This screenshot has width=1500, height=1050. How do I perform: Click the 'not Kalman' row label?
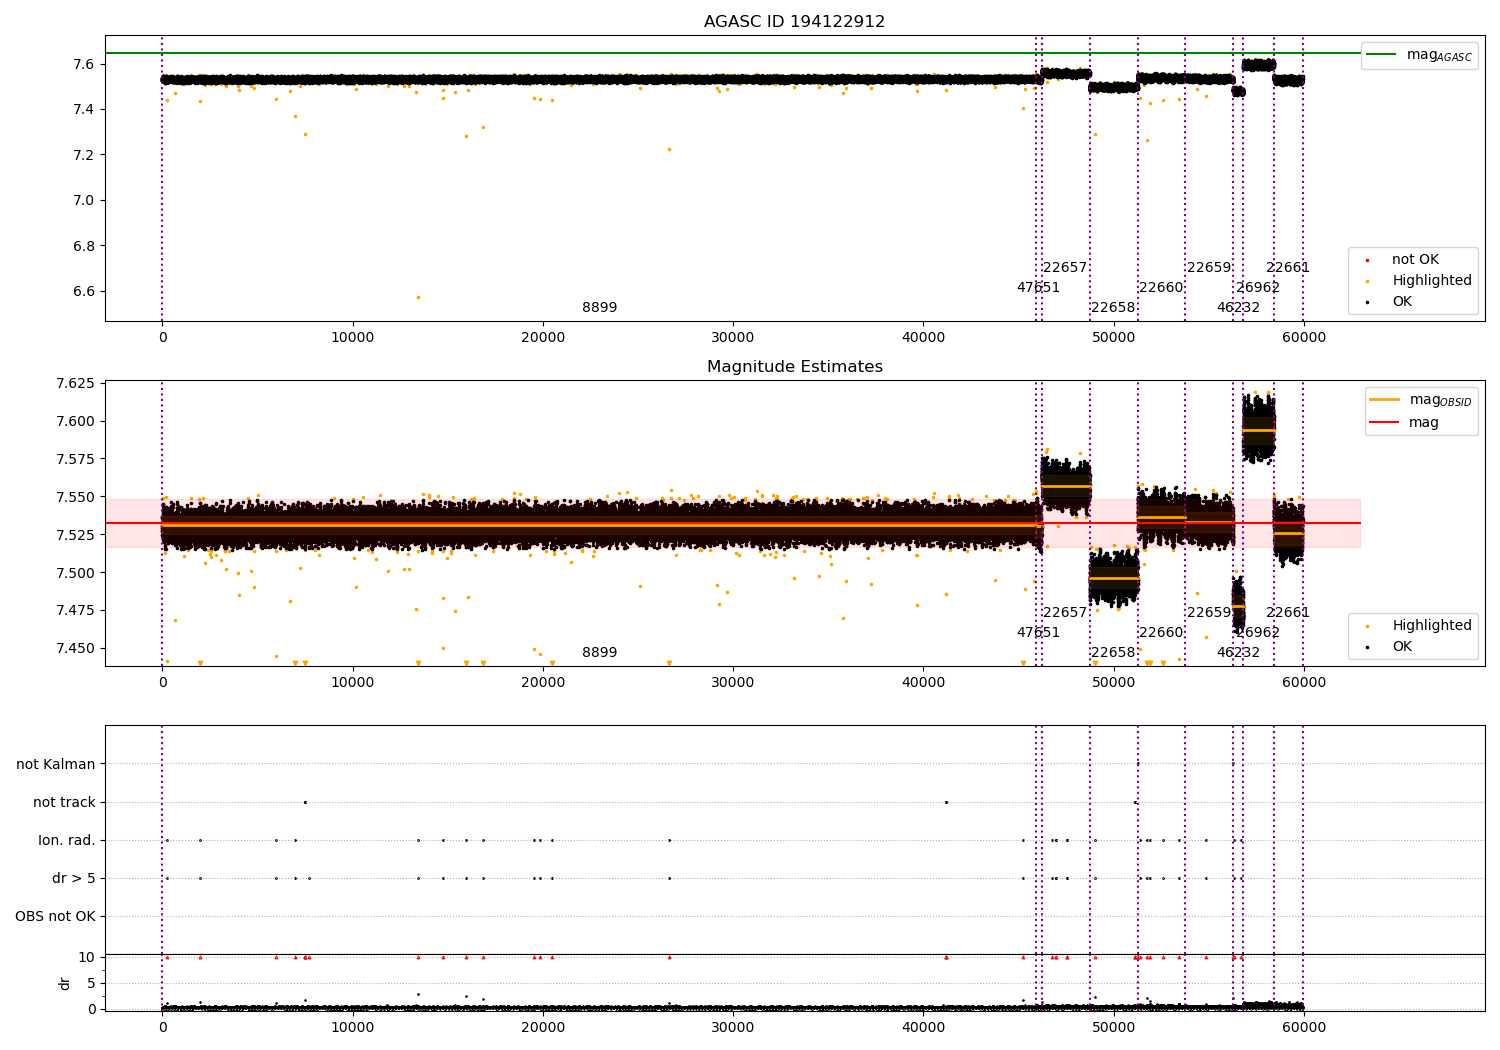[x=56, y=765]
